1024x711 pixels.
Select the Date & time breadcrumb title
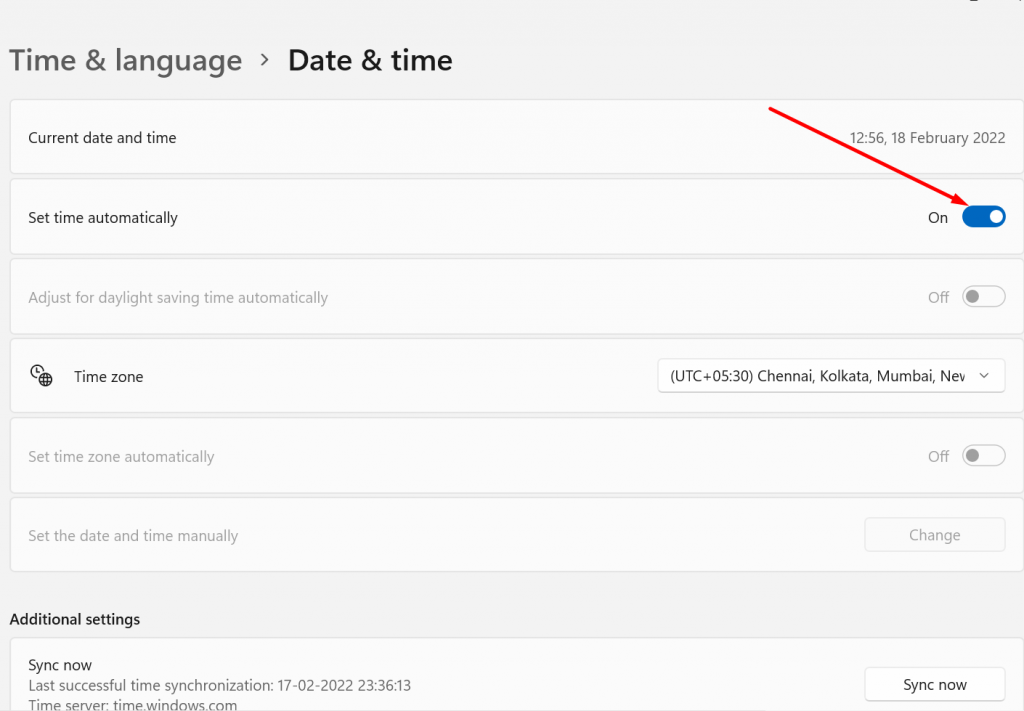click(370, 60)
